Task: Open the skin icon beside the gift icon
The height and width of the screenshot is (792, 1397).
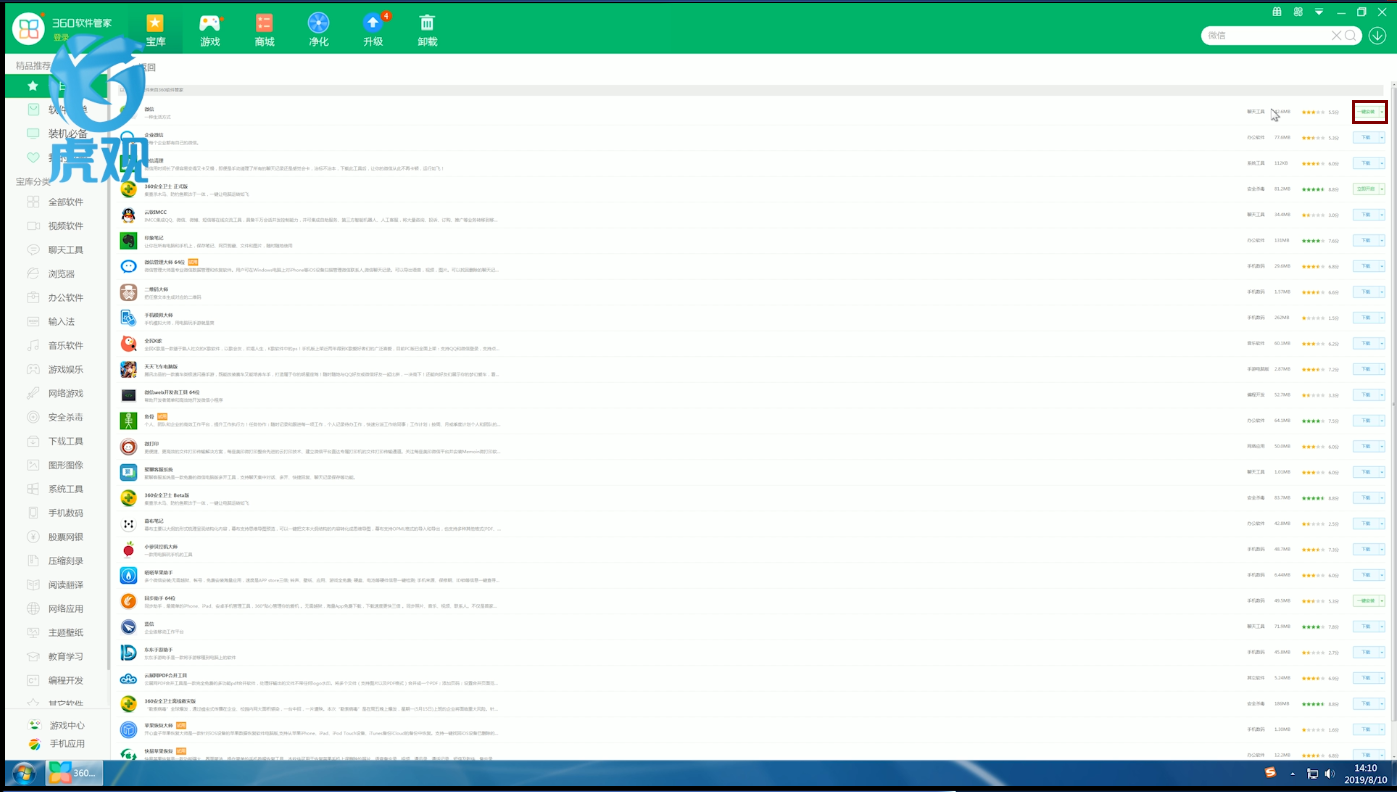Action: [x=1298, y=12]
